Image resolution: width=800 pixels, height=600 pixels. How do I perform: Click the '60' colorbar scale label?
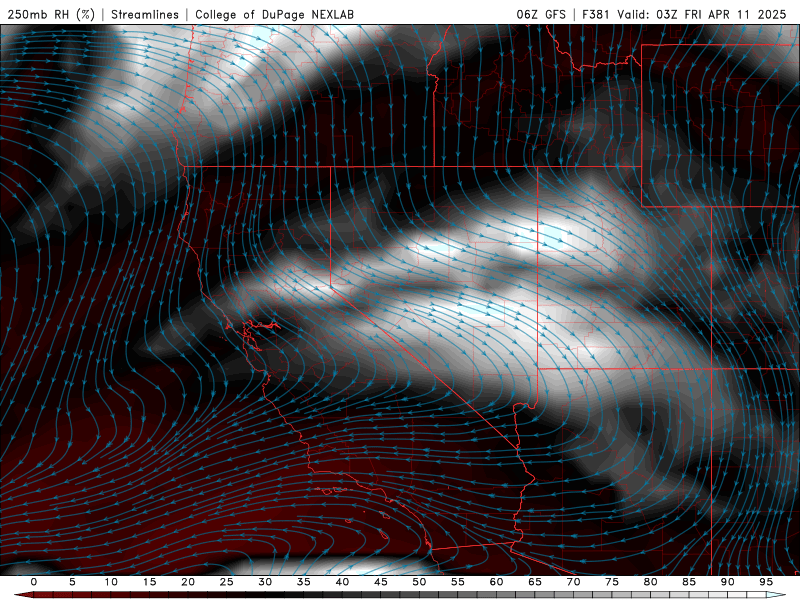(x=496, y=582)
